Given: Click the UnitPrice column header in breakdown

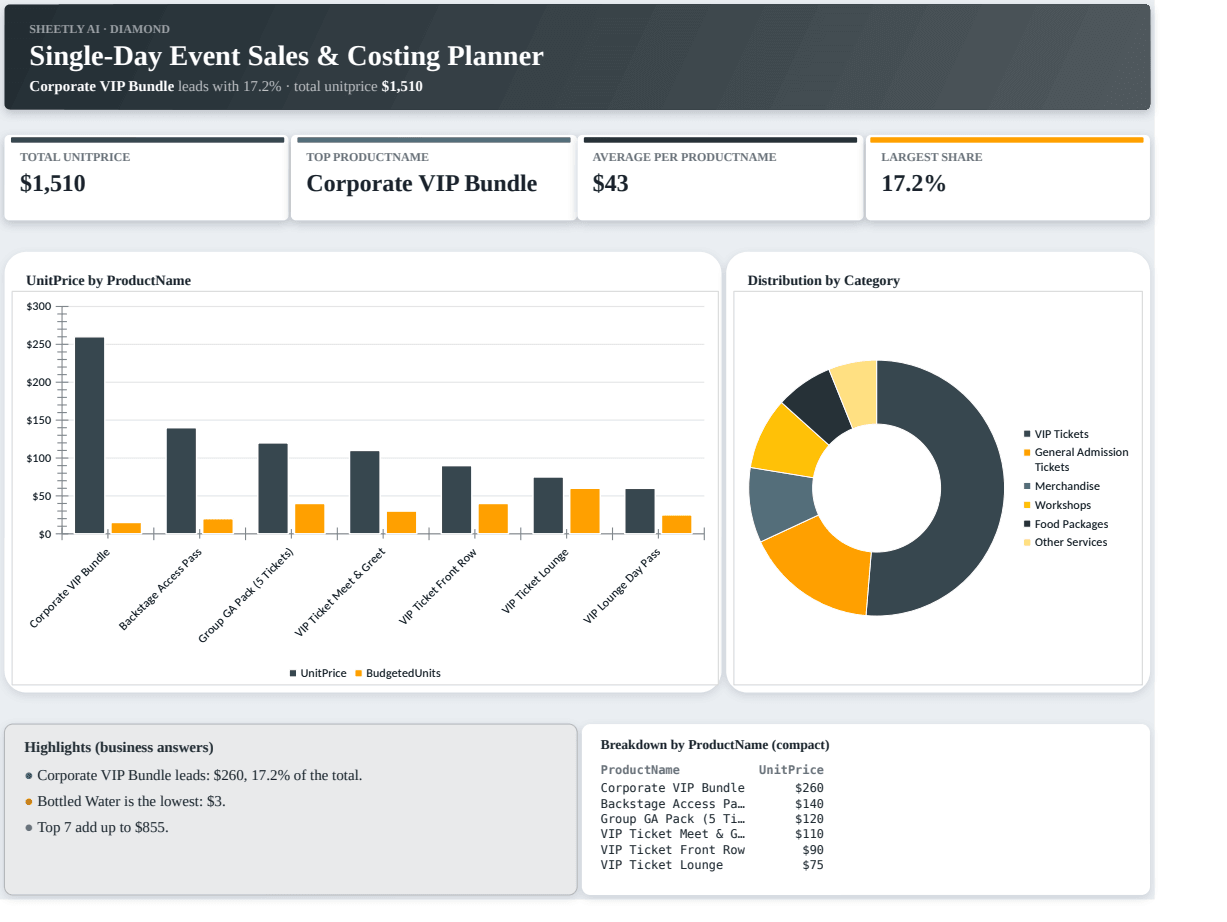Looking at the screenshot, I should 791,770.
